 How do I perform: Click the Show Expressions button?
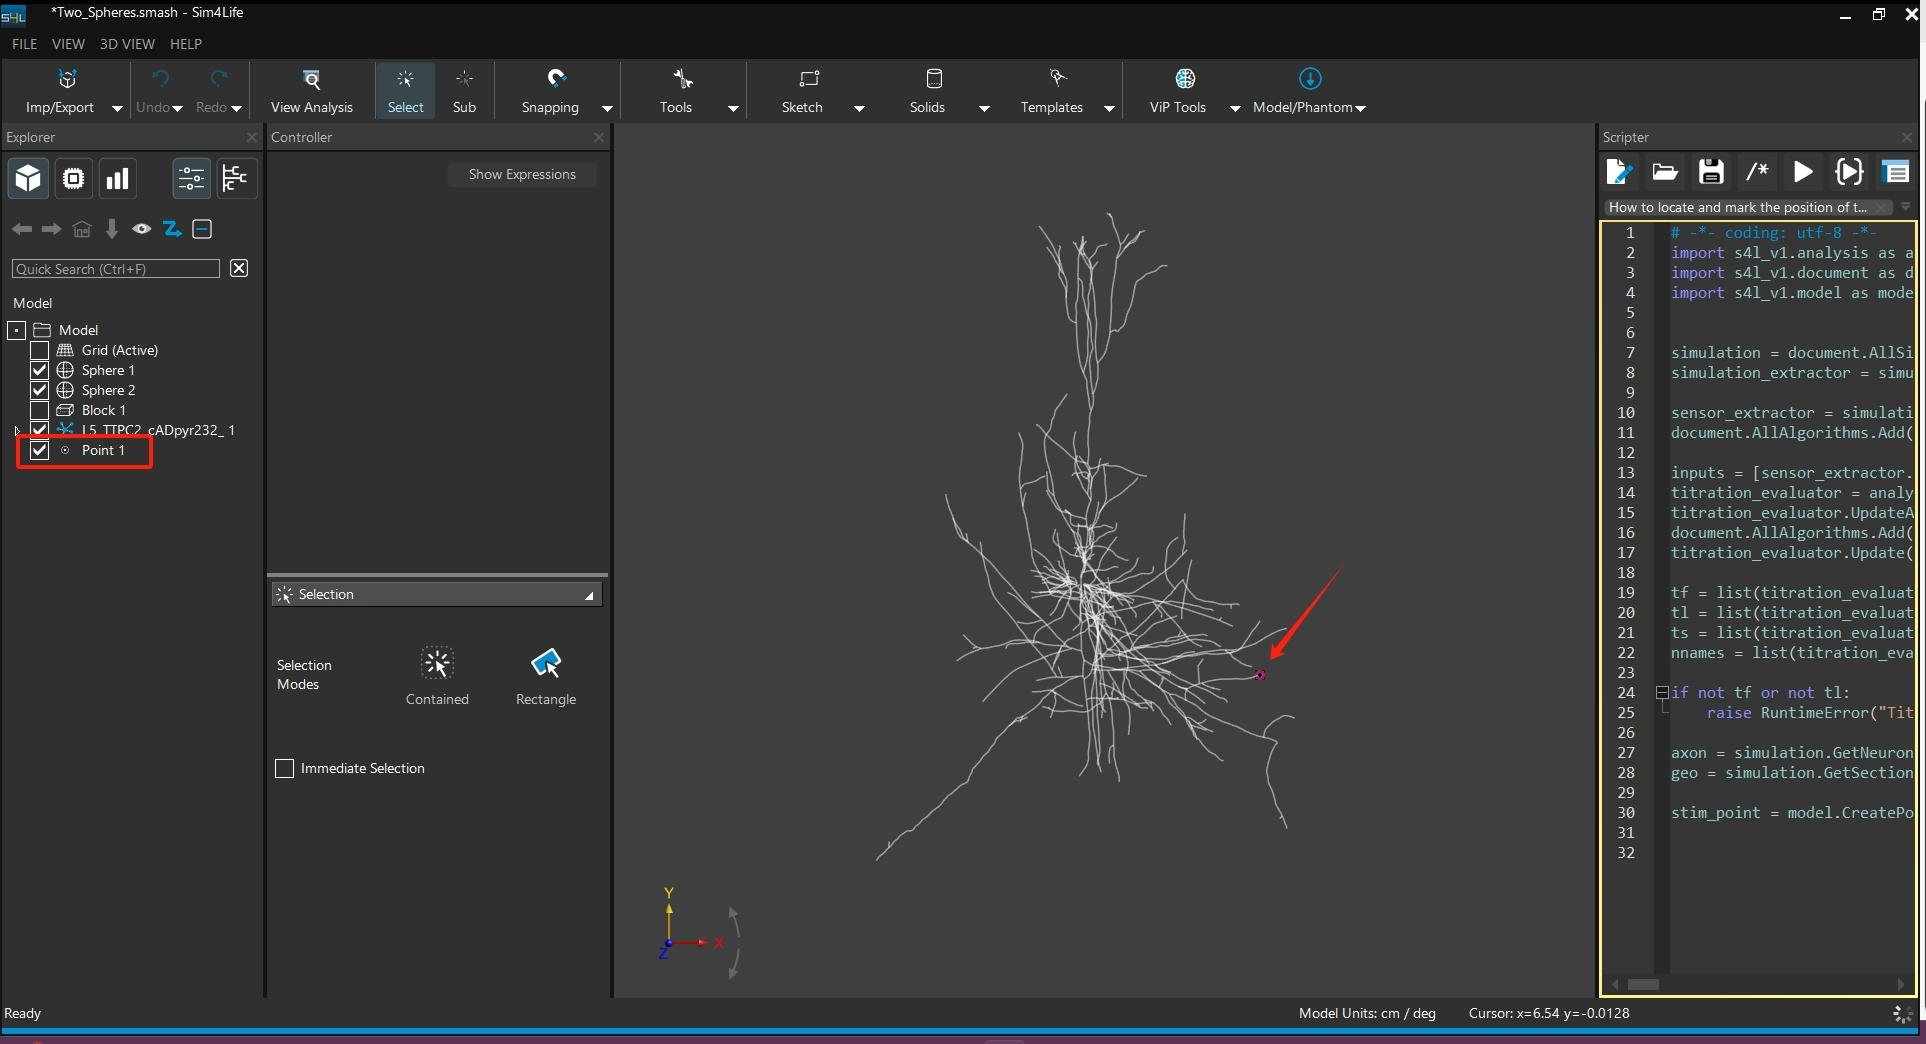[x=522, y=174]
